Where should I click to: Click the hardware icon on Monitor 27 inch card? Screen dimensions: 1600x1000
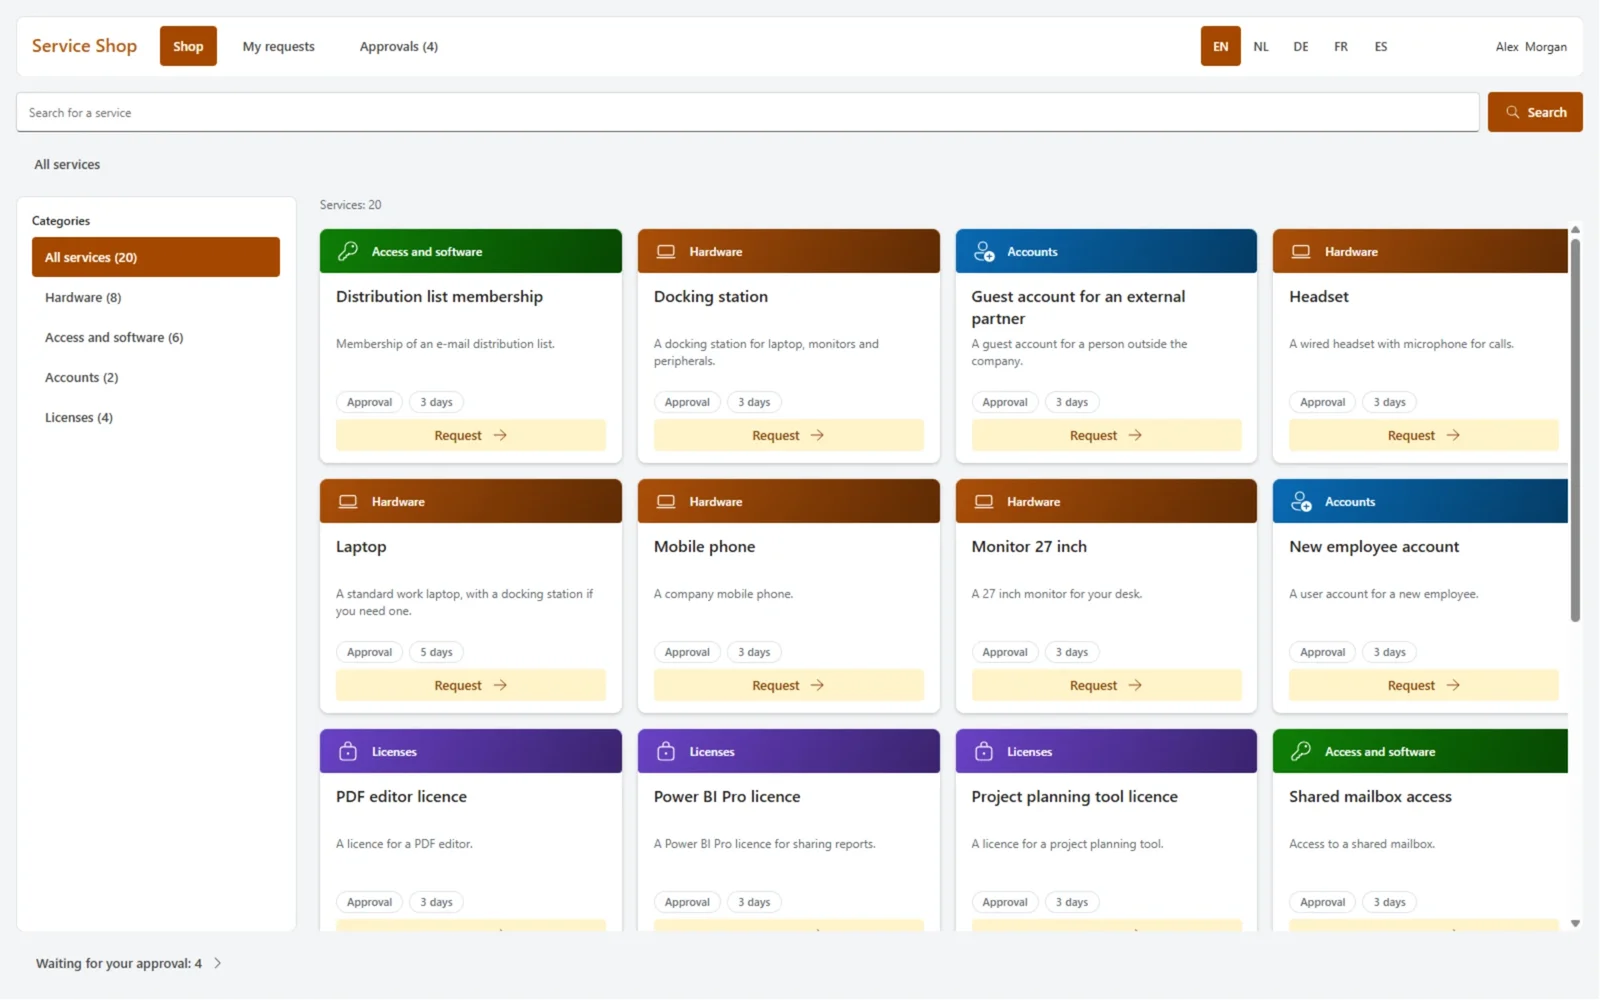click(x=984, y=501)
